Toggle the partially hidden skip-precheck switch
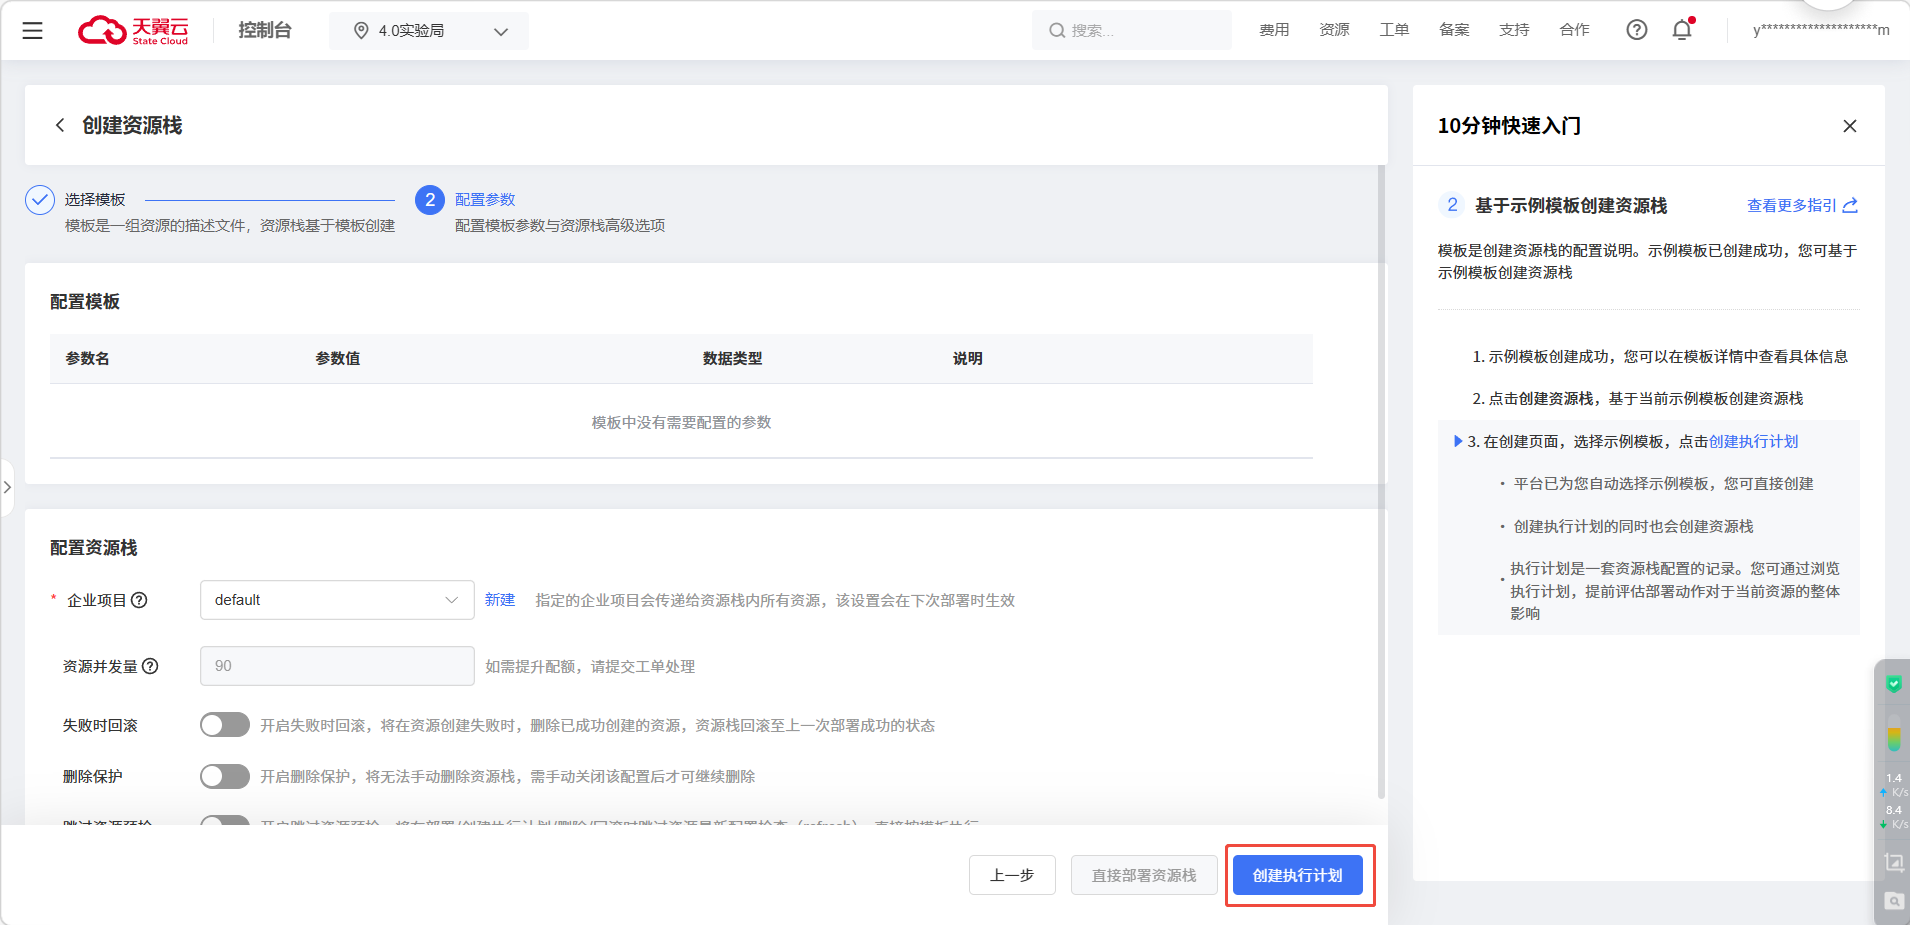The width and height of the screenshot is (1910, 925). point(225,821)
